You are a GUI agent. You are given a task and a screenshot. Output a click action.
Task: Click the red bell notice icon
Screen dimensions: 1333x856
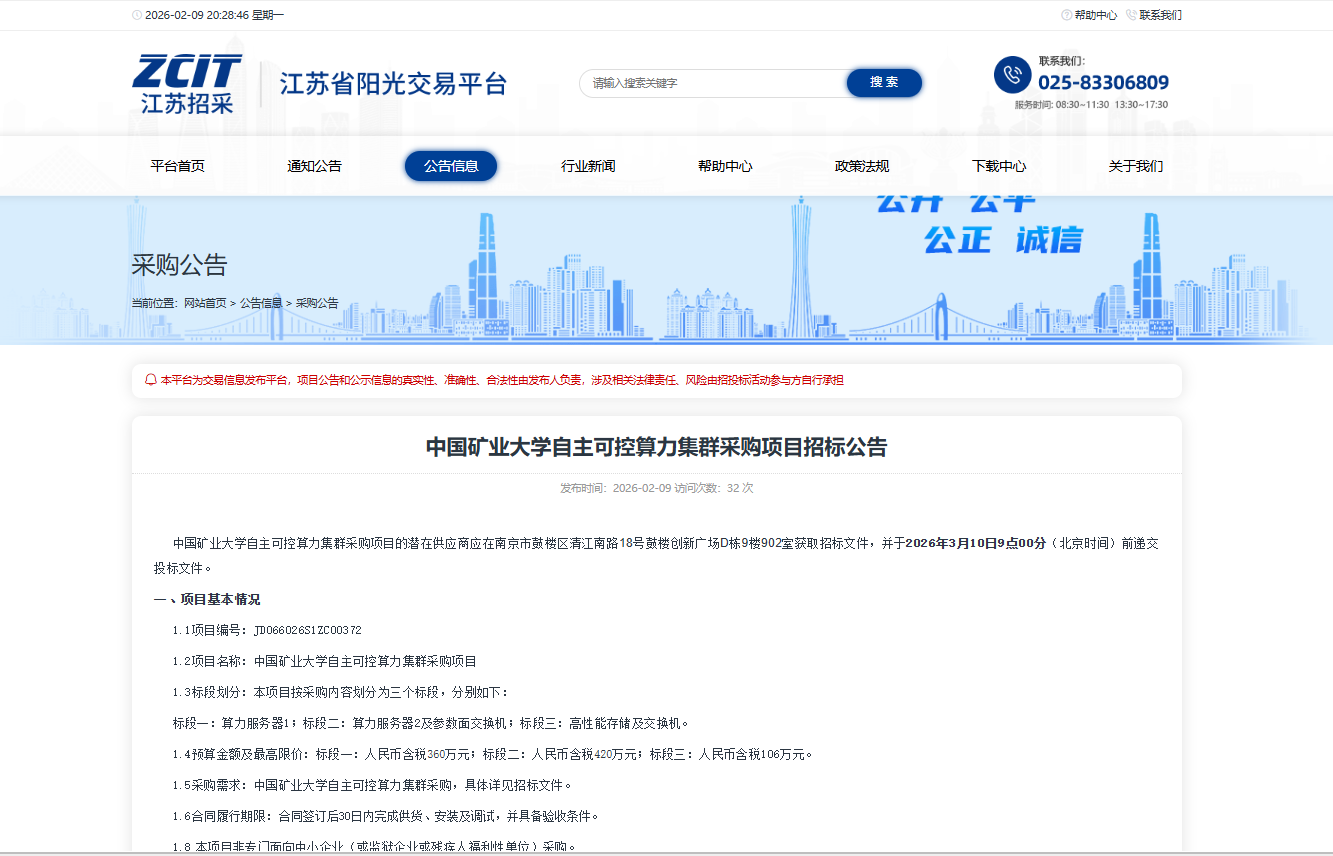coord(150,380)
